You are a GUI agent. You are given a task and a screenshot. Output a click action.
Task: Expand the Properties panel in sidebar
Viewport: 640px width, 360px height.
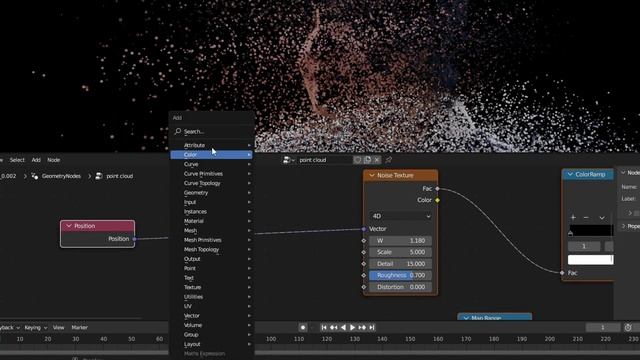624,226
